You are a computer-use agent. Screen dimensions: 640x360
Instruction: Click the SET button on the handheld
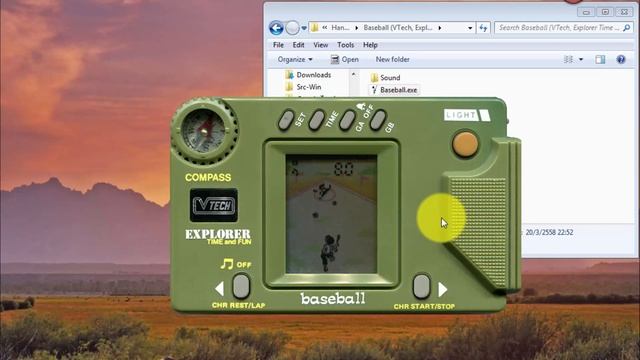coord(286,120)
